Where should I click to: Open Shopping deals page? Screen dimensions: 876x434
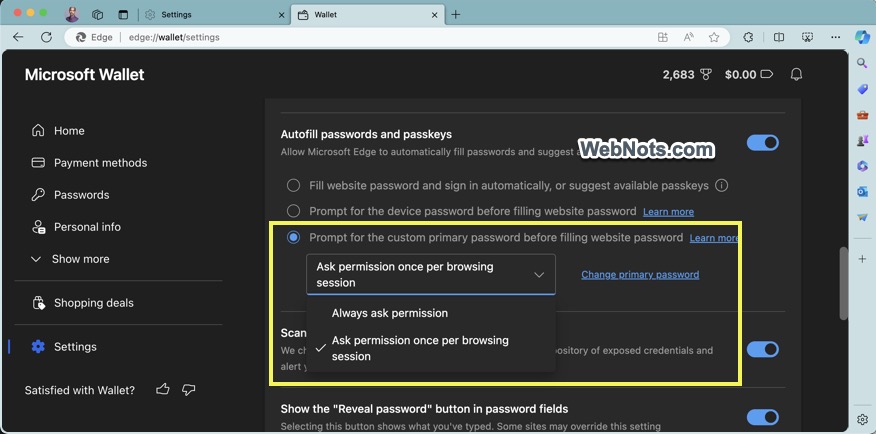tap(93, 303)
